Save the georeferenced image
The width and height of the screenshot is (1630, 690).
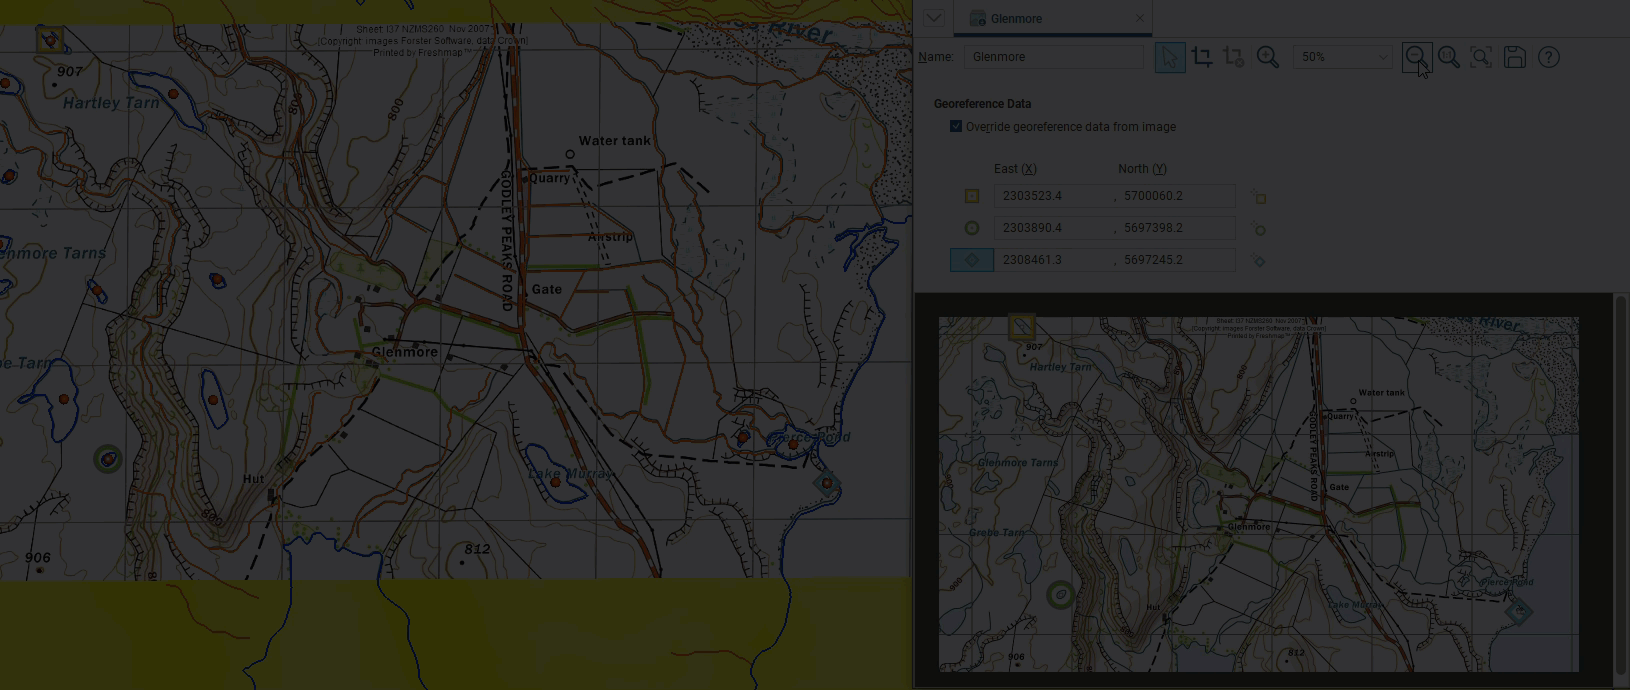pyautogui.click(x=1515, y=57)
